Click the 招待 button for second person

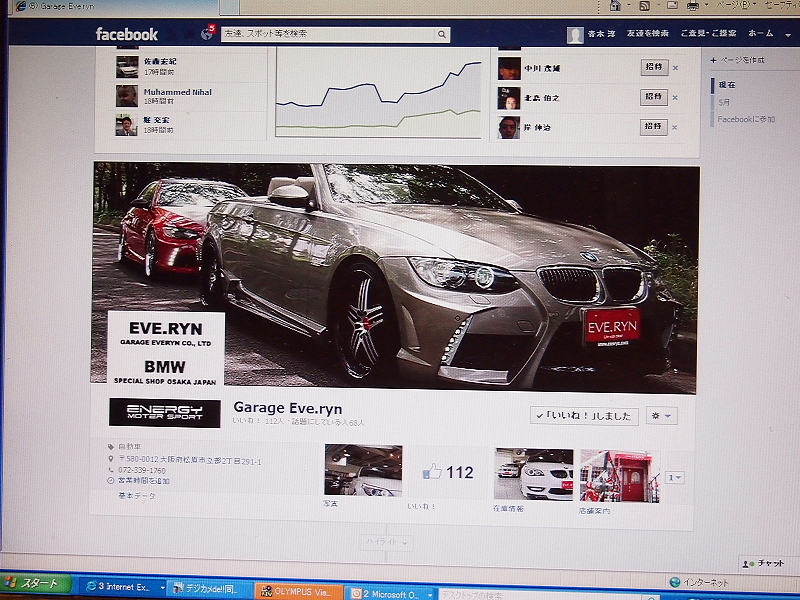coord(653,97)
